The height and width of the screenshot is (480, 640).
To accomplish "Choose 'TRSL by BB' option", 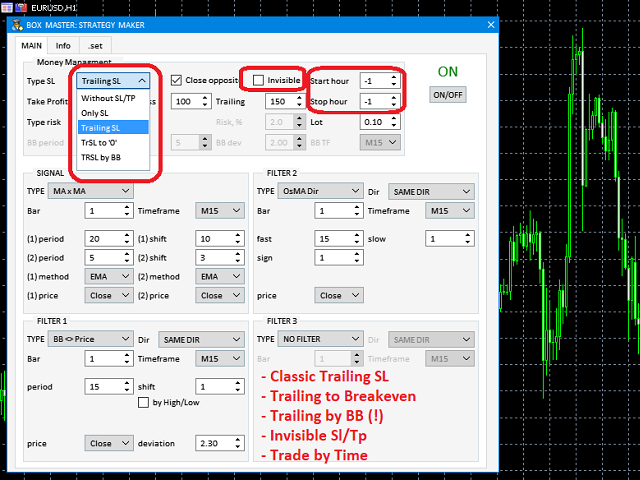I will tap(101, 157).
